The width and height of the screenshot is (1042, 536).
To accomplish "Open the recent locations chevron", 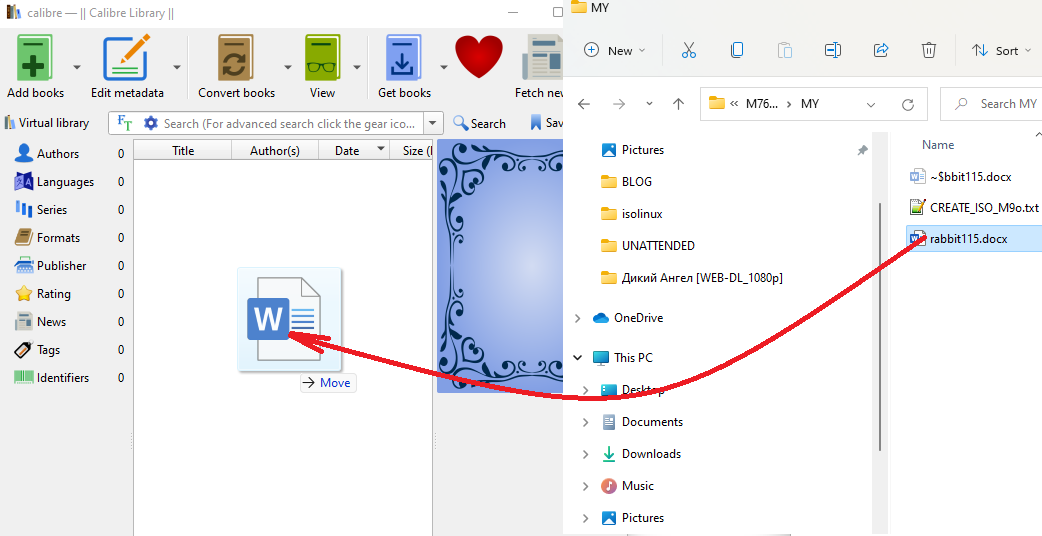I will 649,104.
